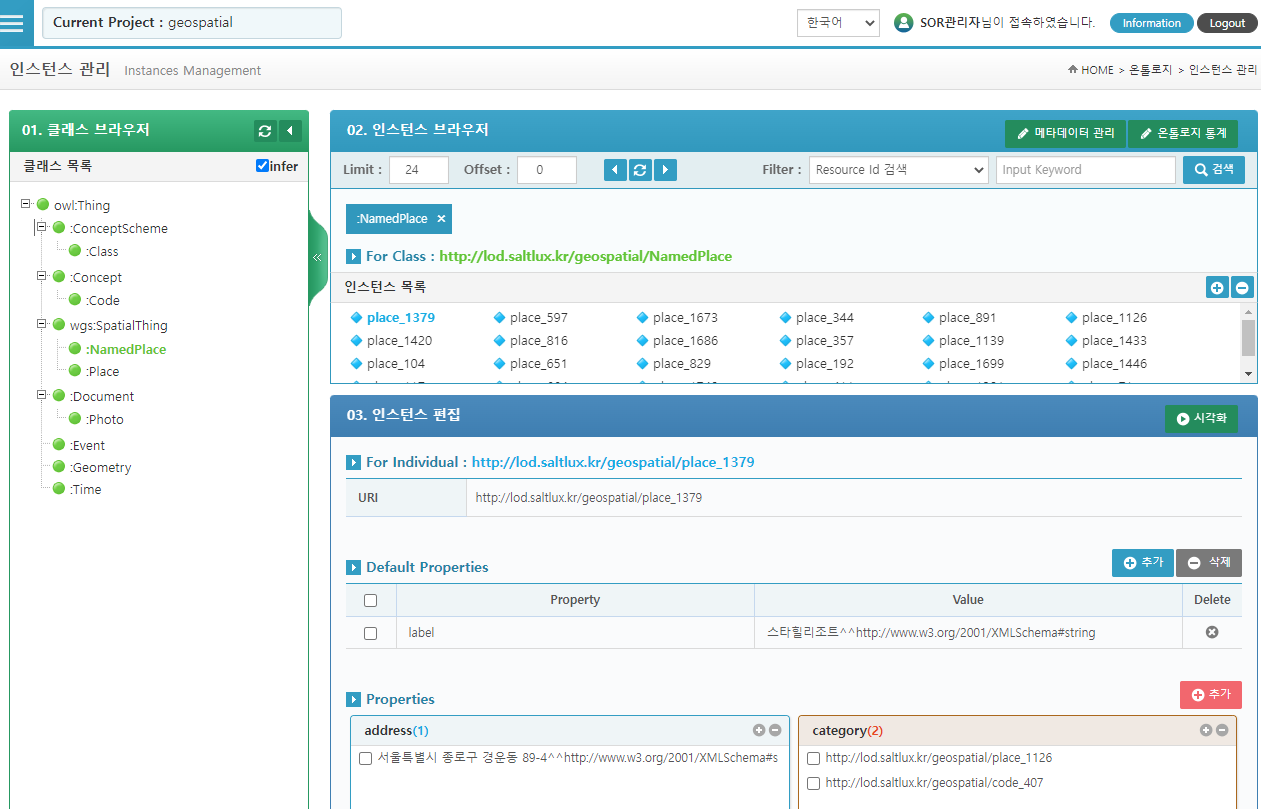
Task: Refresh the class browser tree
Action: 265,131
